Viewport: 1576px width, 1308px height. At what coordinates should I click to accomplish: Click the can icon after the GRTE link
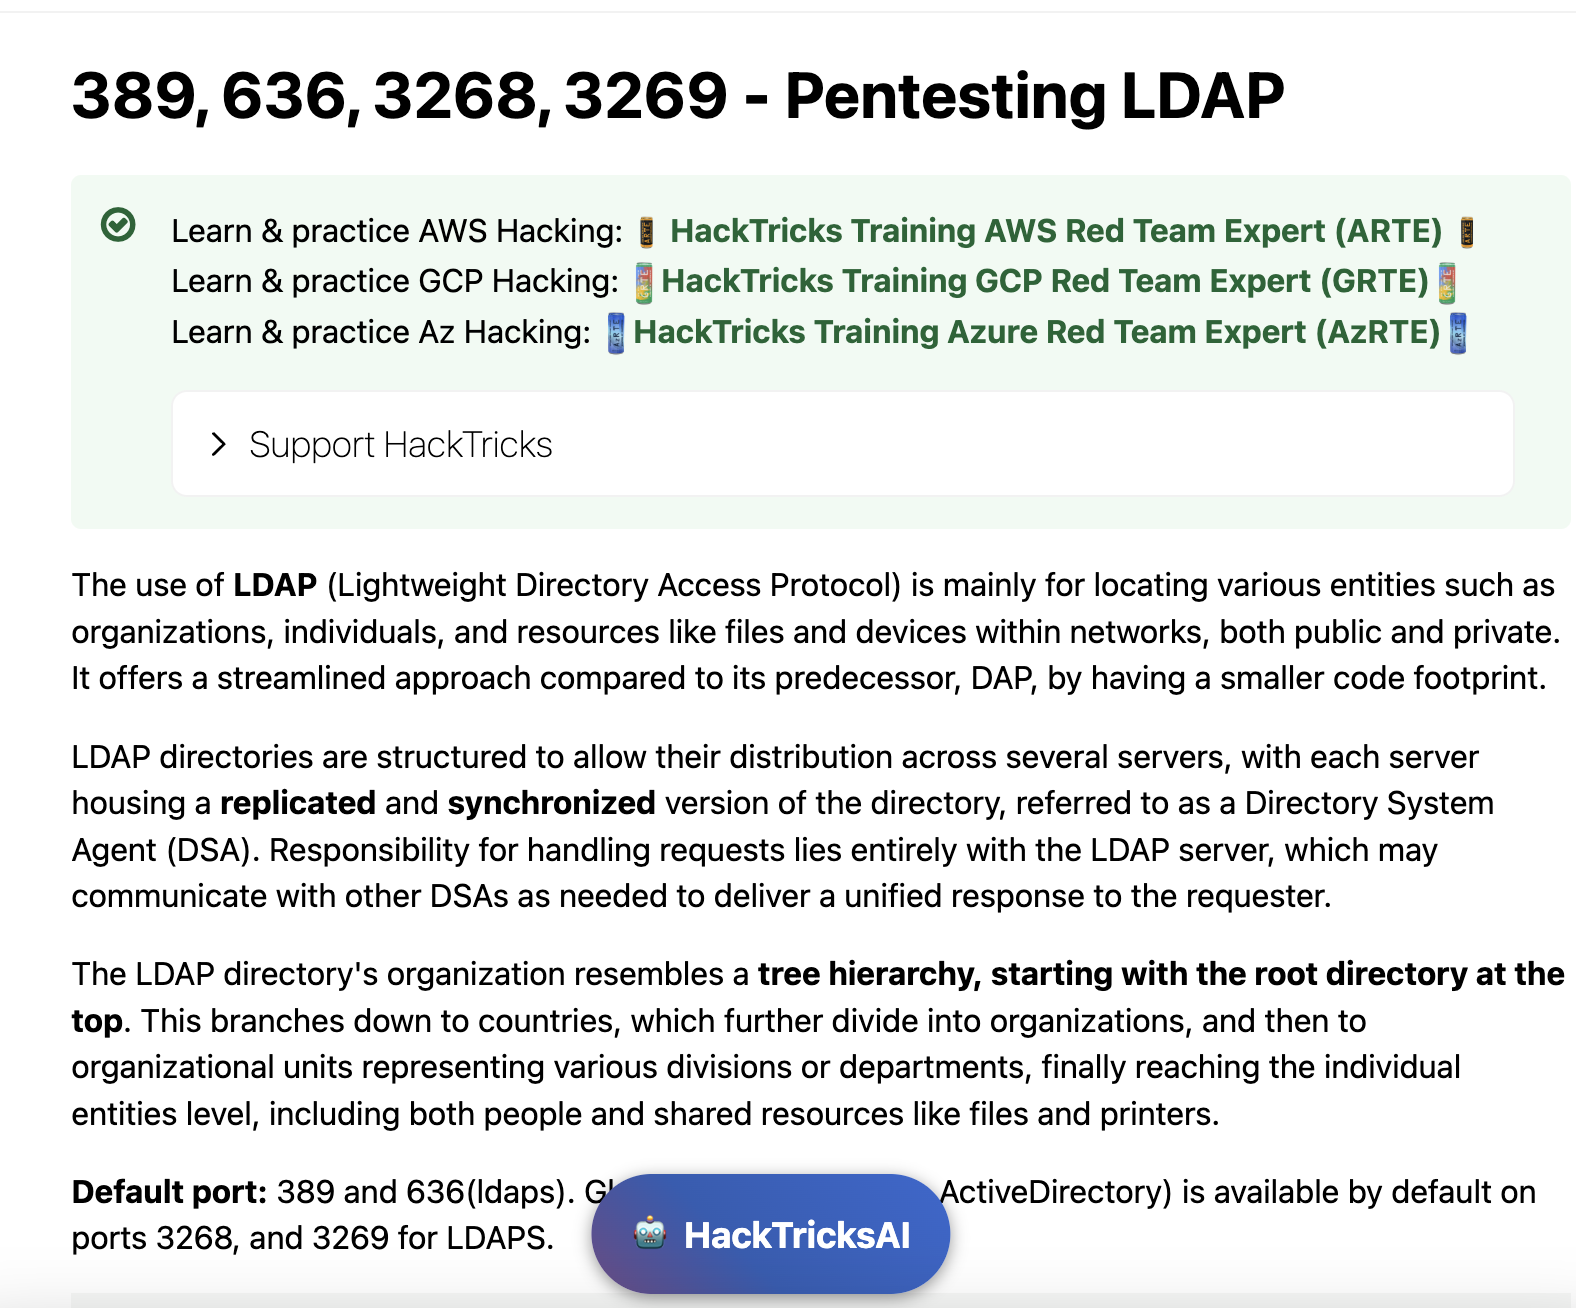click(1446, 283)
